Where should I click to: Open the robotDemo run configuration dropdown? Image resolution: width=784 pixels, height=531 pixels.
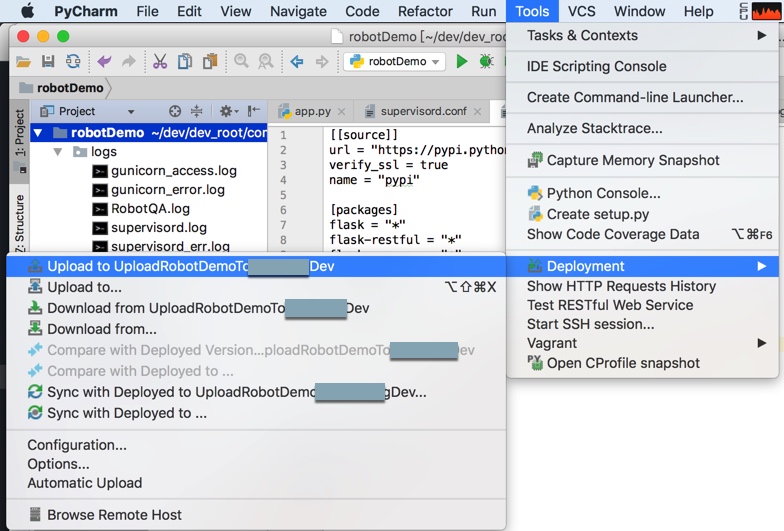pyautogui.click(x=394, y=62)
